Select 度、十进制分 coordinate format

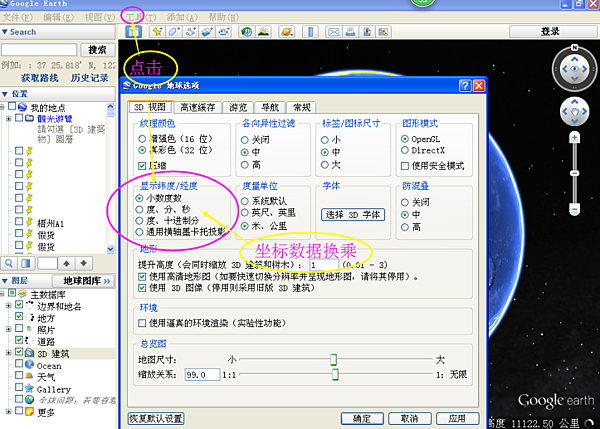coord(167,221)
